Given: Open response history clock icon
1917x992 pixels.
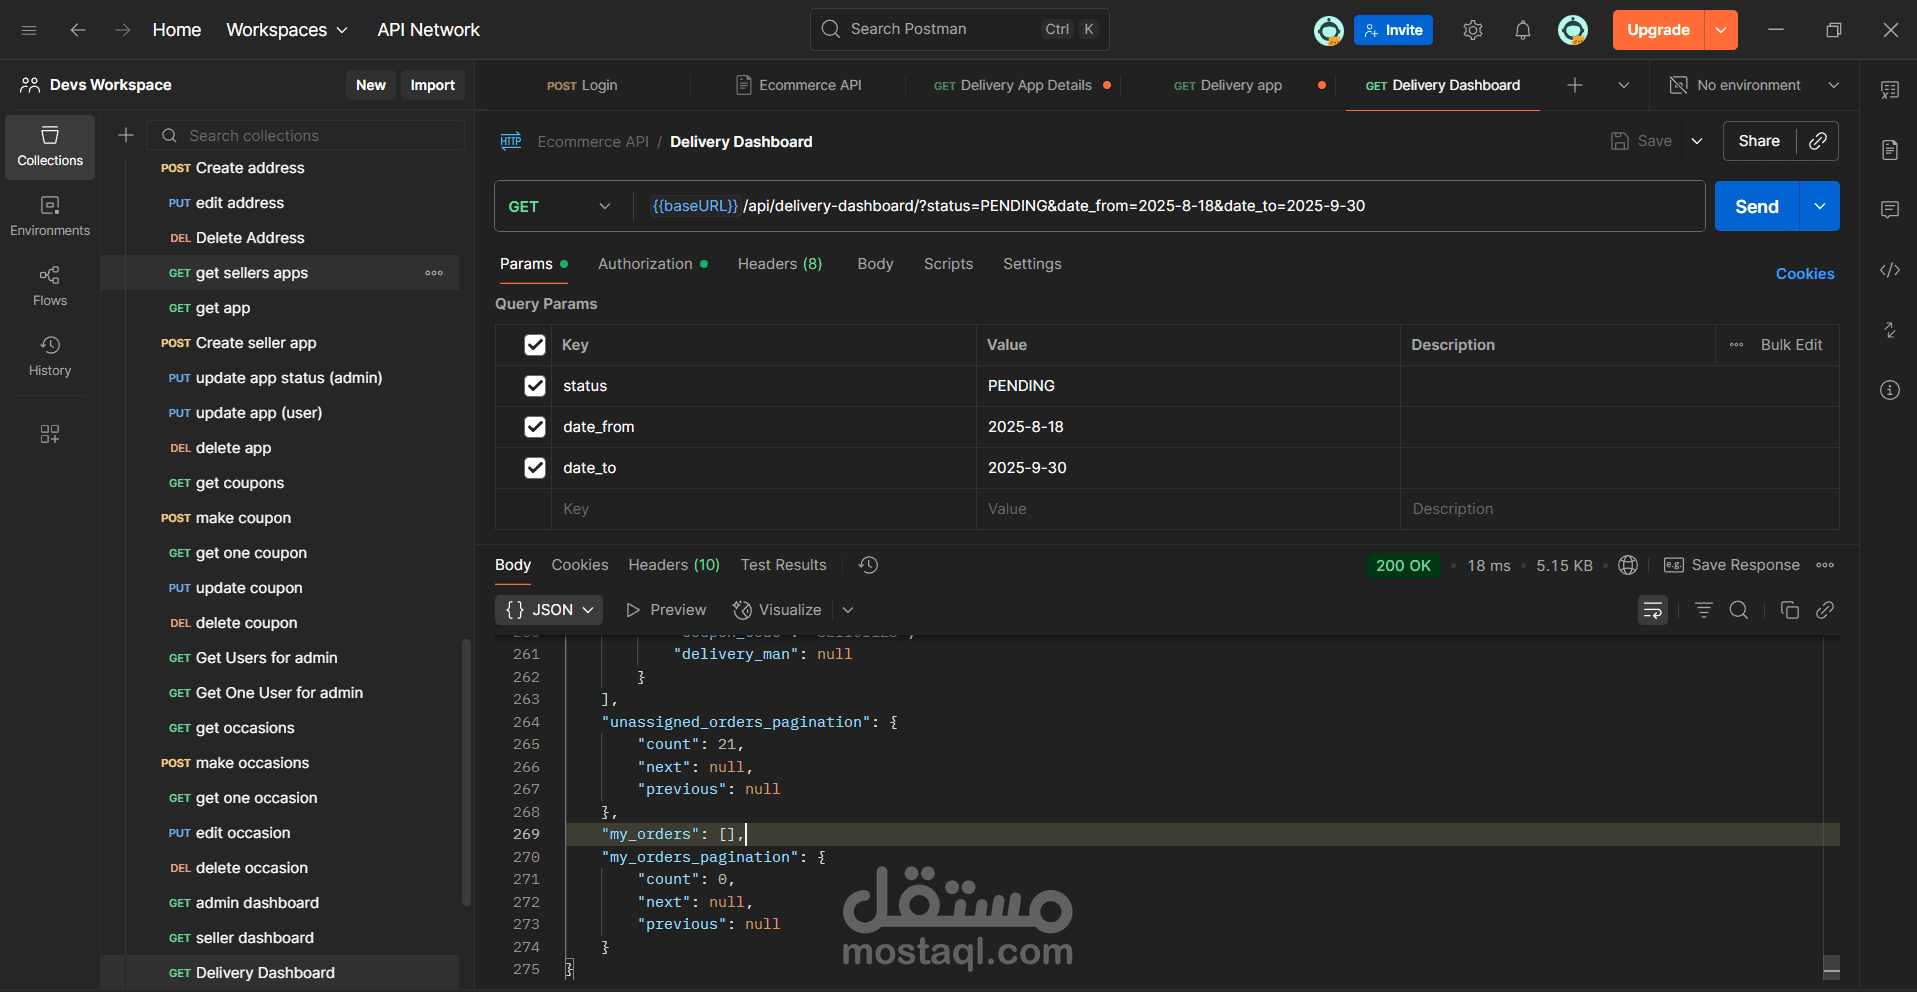Looking at the screenshot, I should (x=868, y=565).
